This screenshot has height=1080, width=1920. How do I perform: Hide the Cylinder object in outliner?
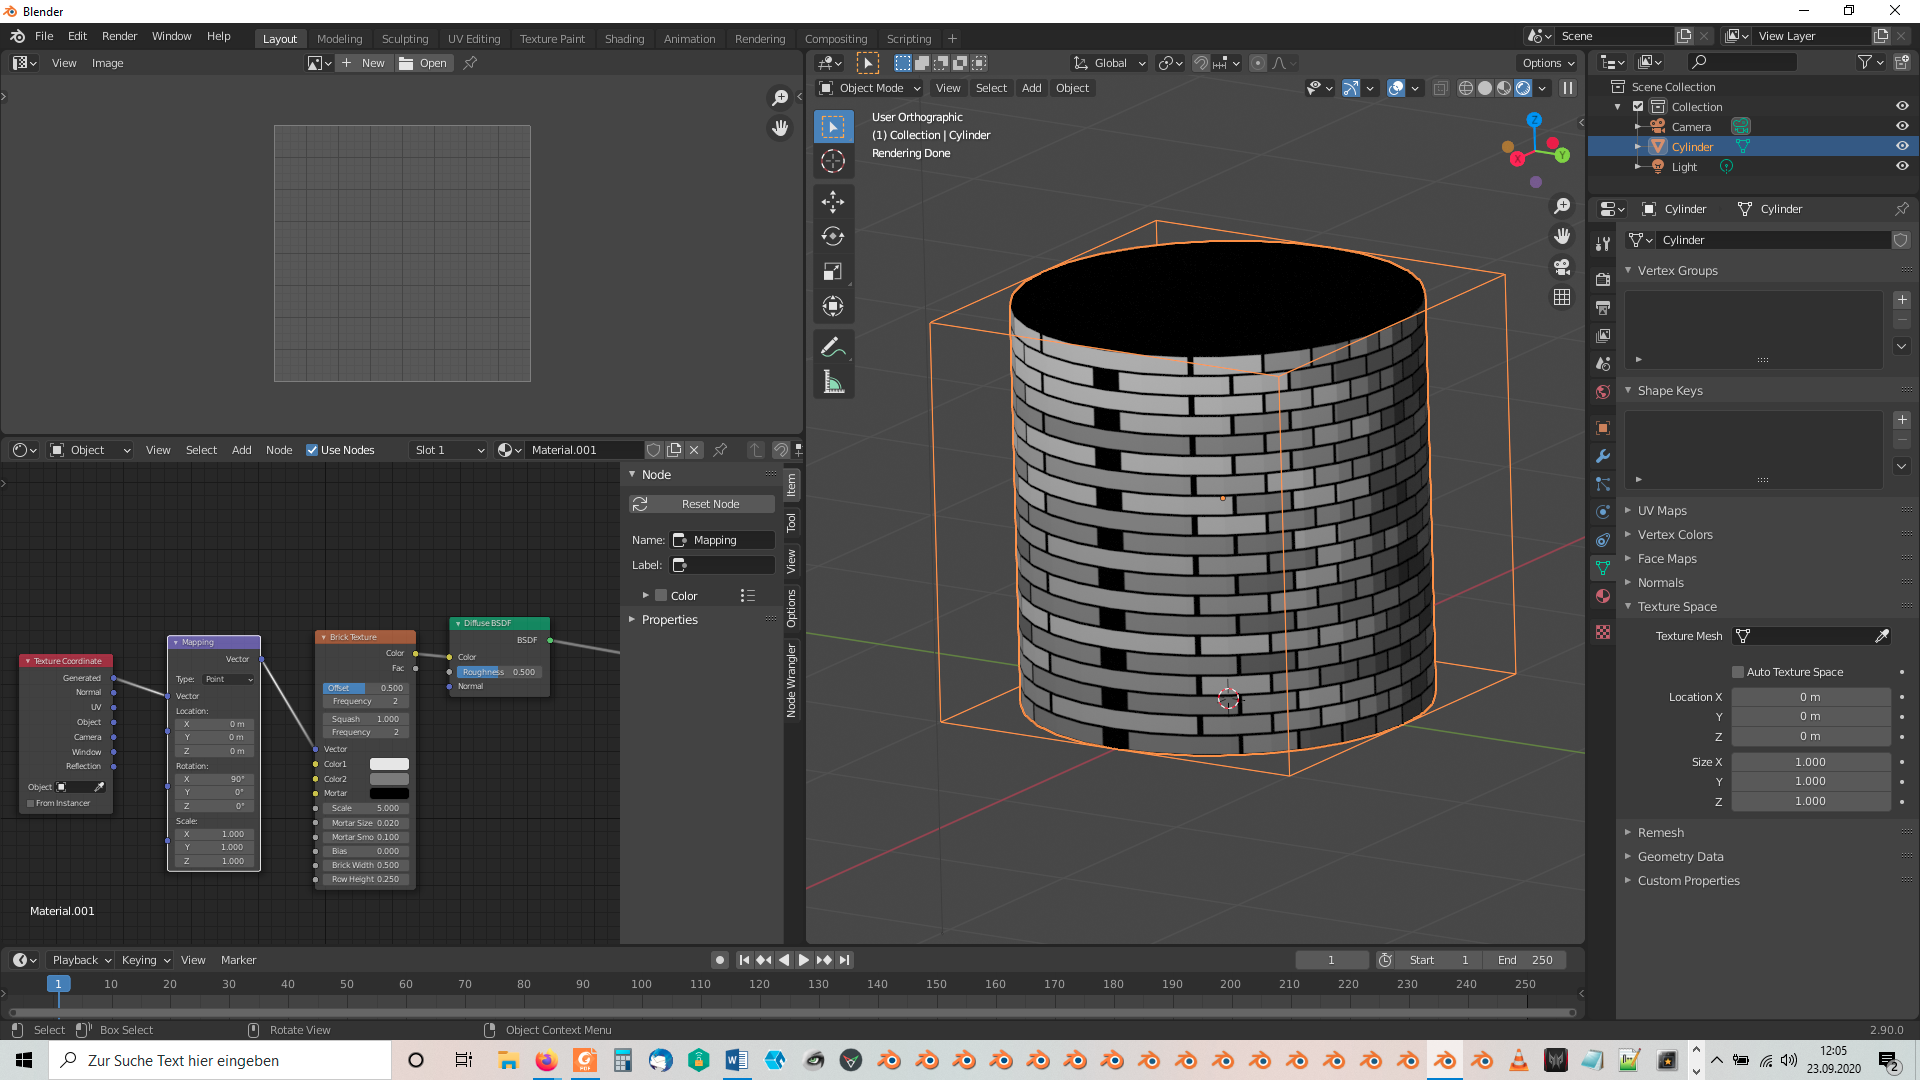pyautogui.click(x=1902, y=146)
